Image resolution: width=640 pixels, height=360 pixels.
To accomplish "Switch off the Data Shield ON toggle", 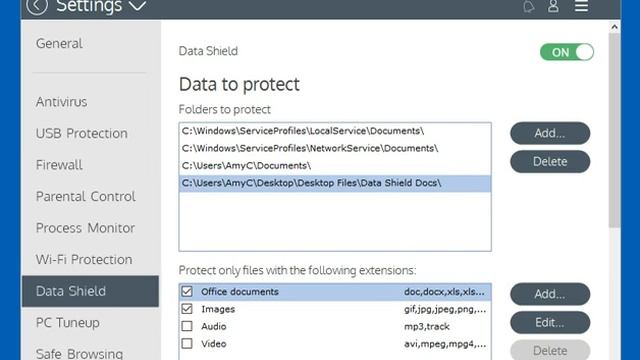I will click(567, 52).
